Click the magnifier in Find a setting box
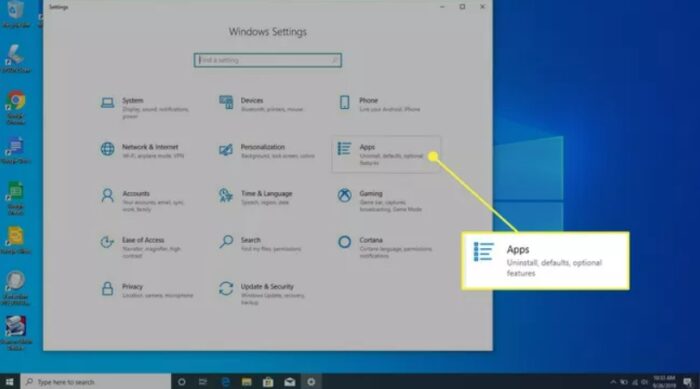The height and width of the screenshot is (389, 700). tap(334, 60)
